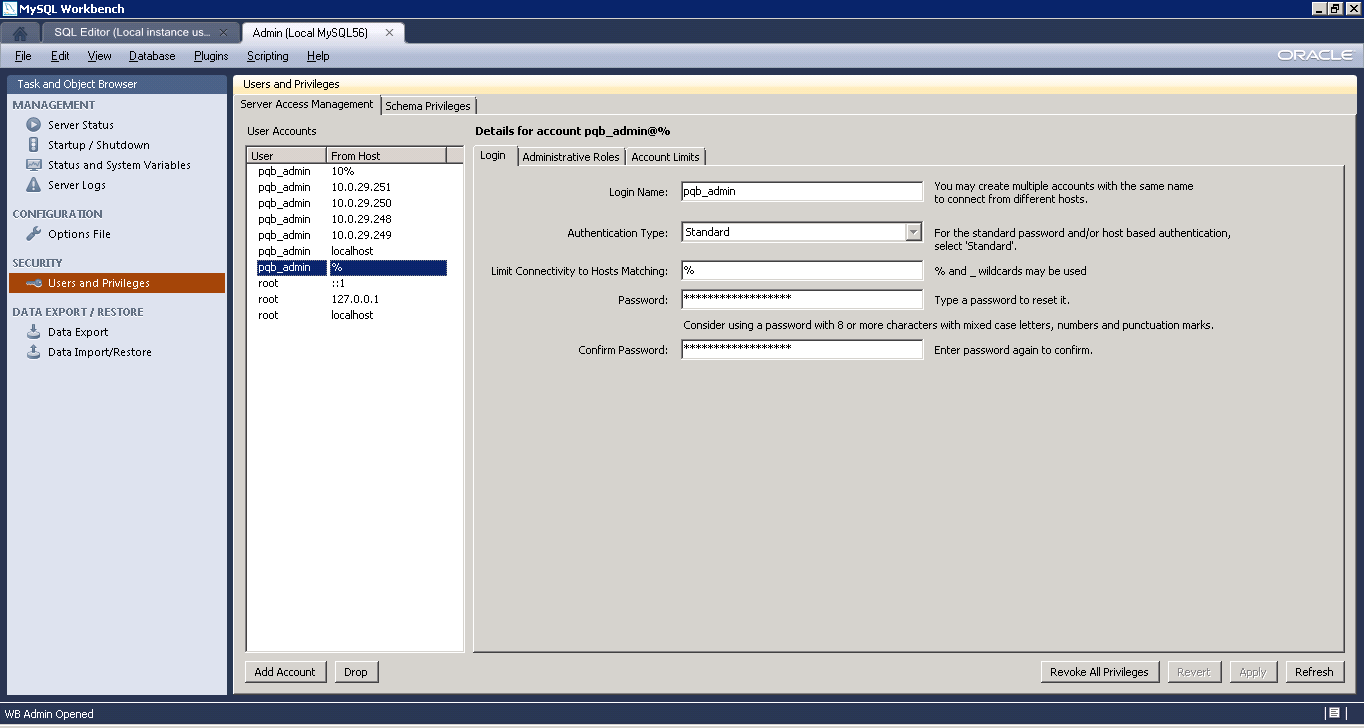
Task: Open the File menu
Action: pos(23,56)
